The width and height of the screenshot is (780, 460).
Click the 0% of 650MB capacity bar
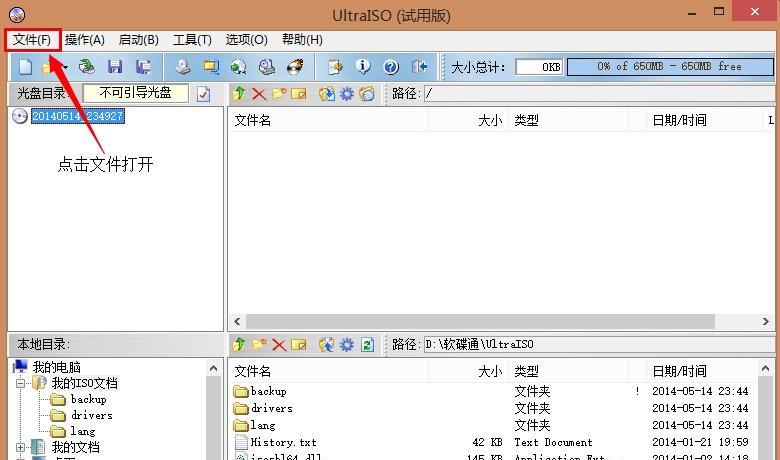670,67
